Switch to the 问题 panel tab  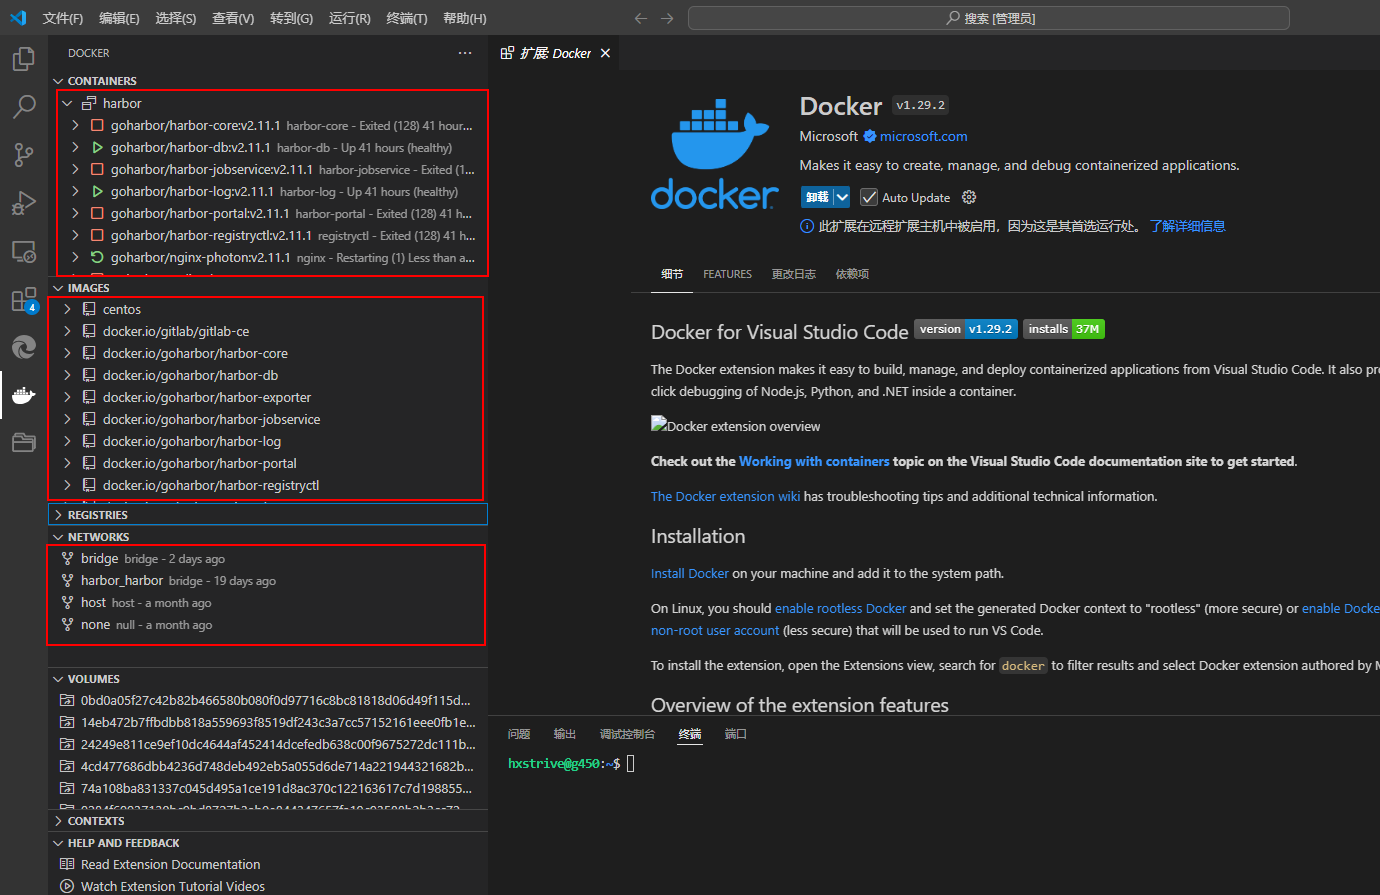(x=519, y=734)
